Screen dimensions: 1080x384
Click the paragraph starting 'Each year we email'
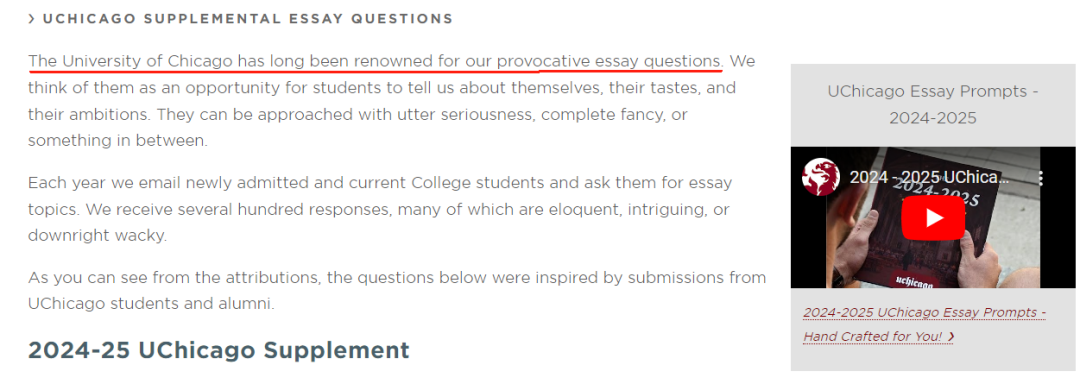(x=380, y=209)
